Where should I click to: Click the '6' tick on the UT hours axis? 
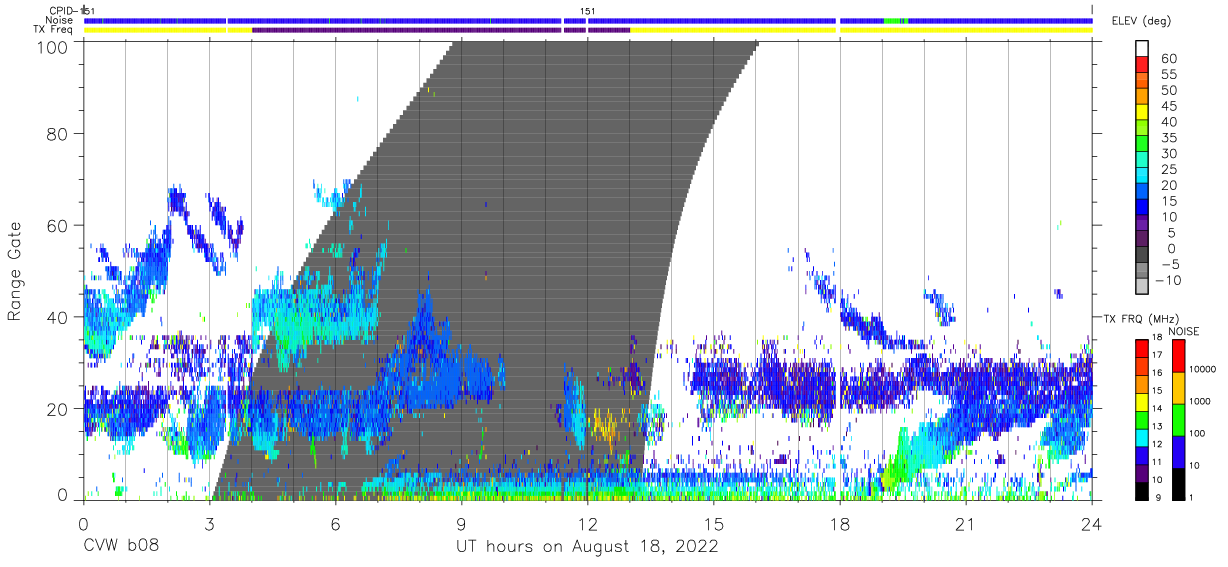pyautogui.click(x=335, y=524)
